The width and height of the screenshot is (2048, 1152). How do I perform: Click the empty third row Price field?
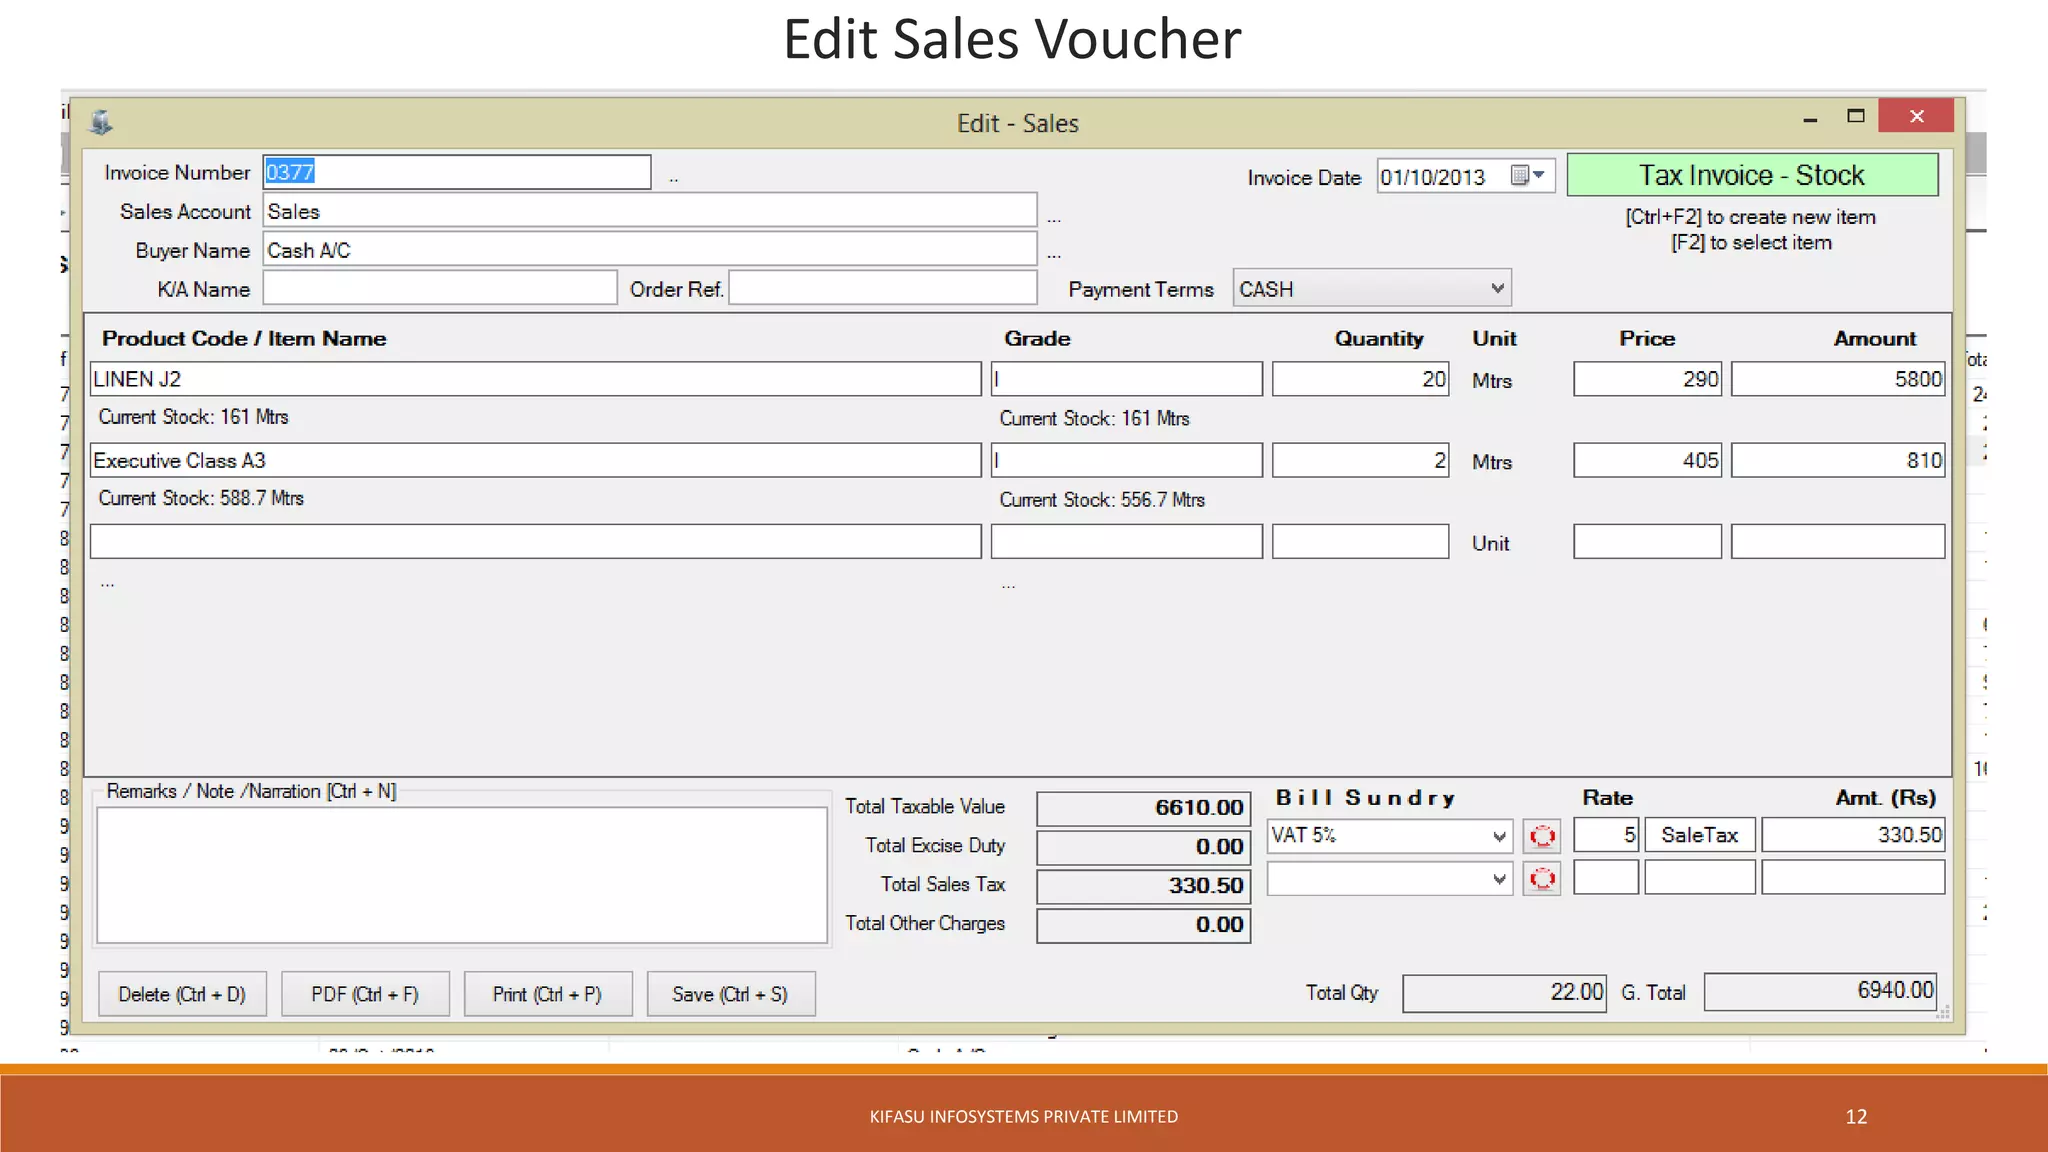1648,541
